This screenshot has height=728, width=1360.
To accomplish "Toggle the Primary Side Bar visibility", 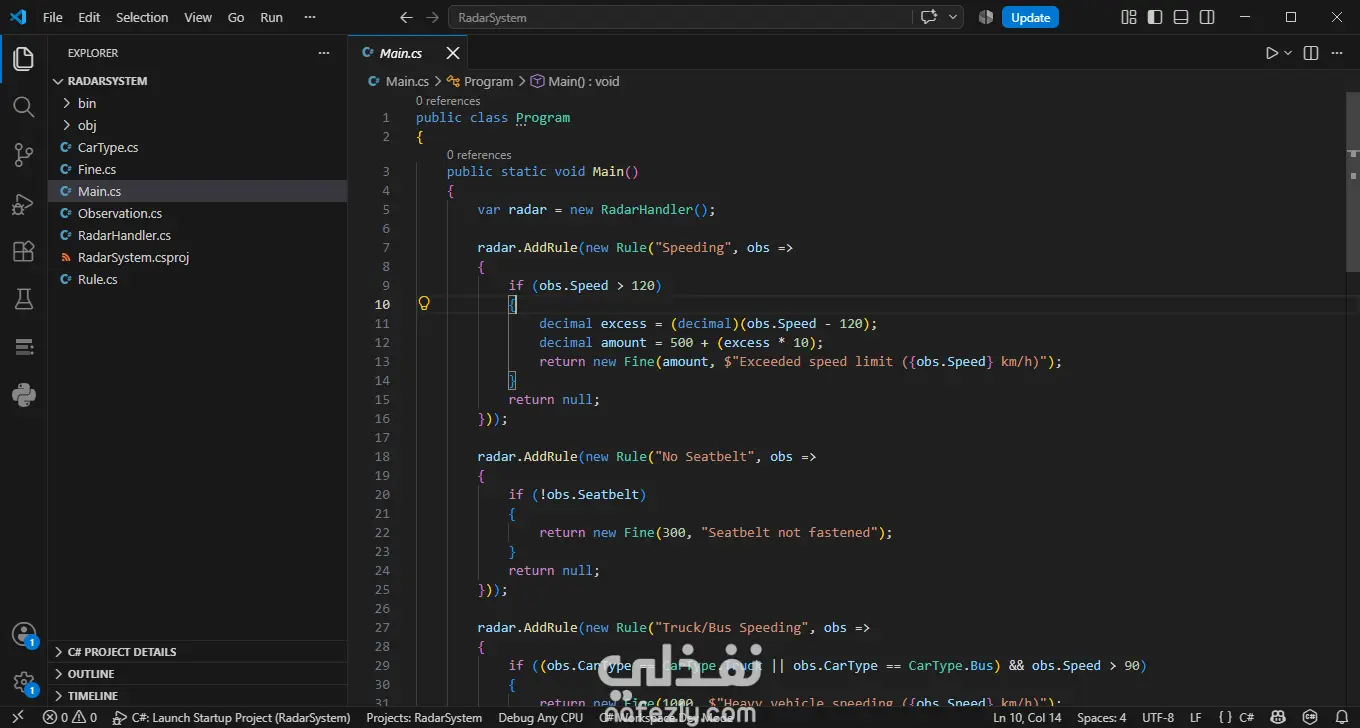I will pos(1155,17).
